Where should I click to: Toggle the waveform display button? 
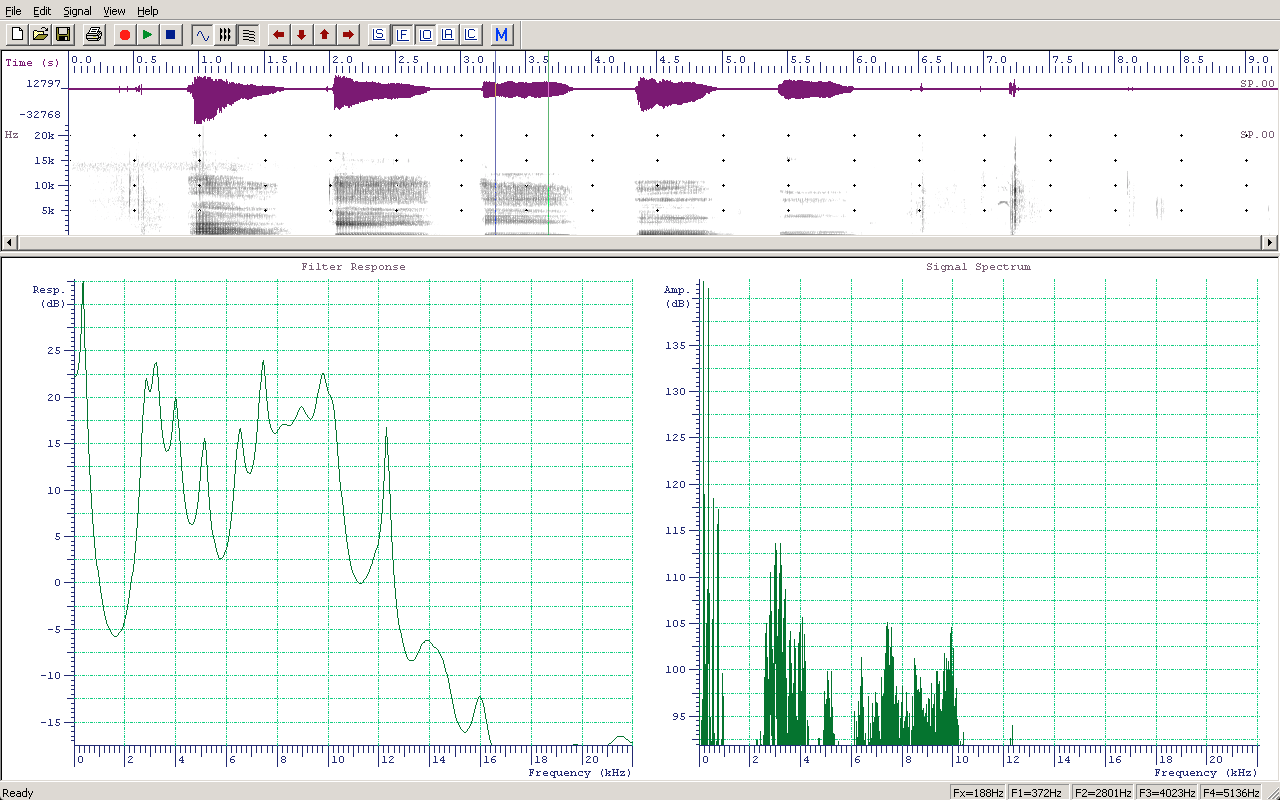point(203,35)
